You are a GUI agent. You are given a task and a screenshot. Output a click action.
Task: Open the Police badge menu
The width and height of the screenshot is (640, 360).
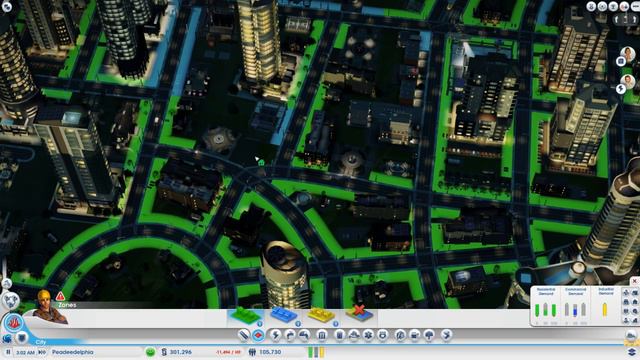pyautogui.click(x=383, y=336)
